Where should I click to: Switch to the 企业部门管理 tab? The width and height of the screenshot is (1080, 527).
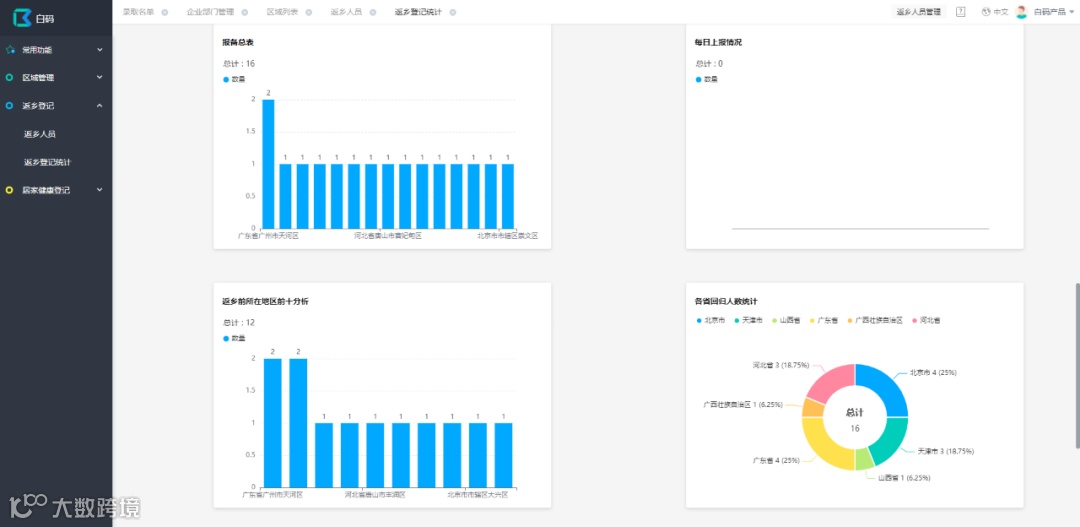point(210,12)
